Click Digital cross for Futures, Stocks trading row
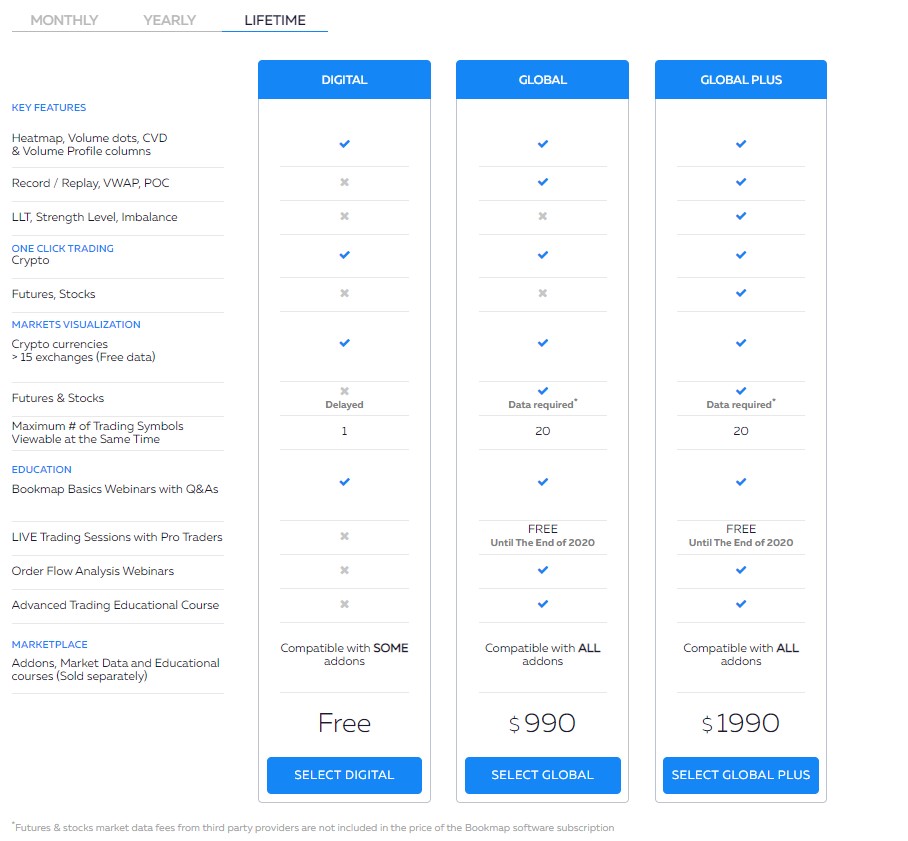 (x=345, y=293)
